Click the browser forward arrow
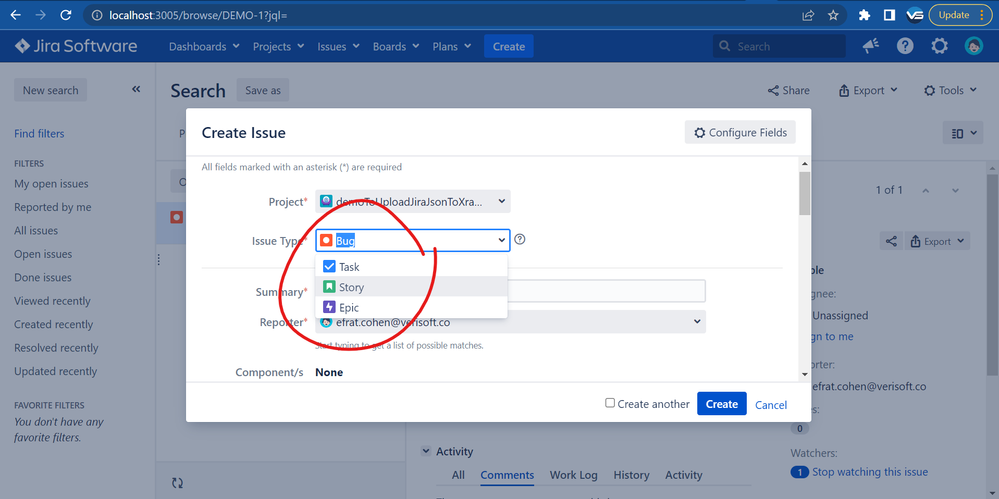 [x=41, y=15]
